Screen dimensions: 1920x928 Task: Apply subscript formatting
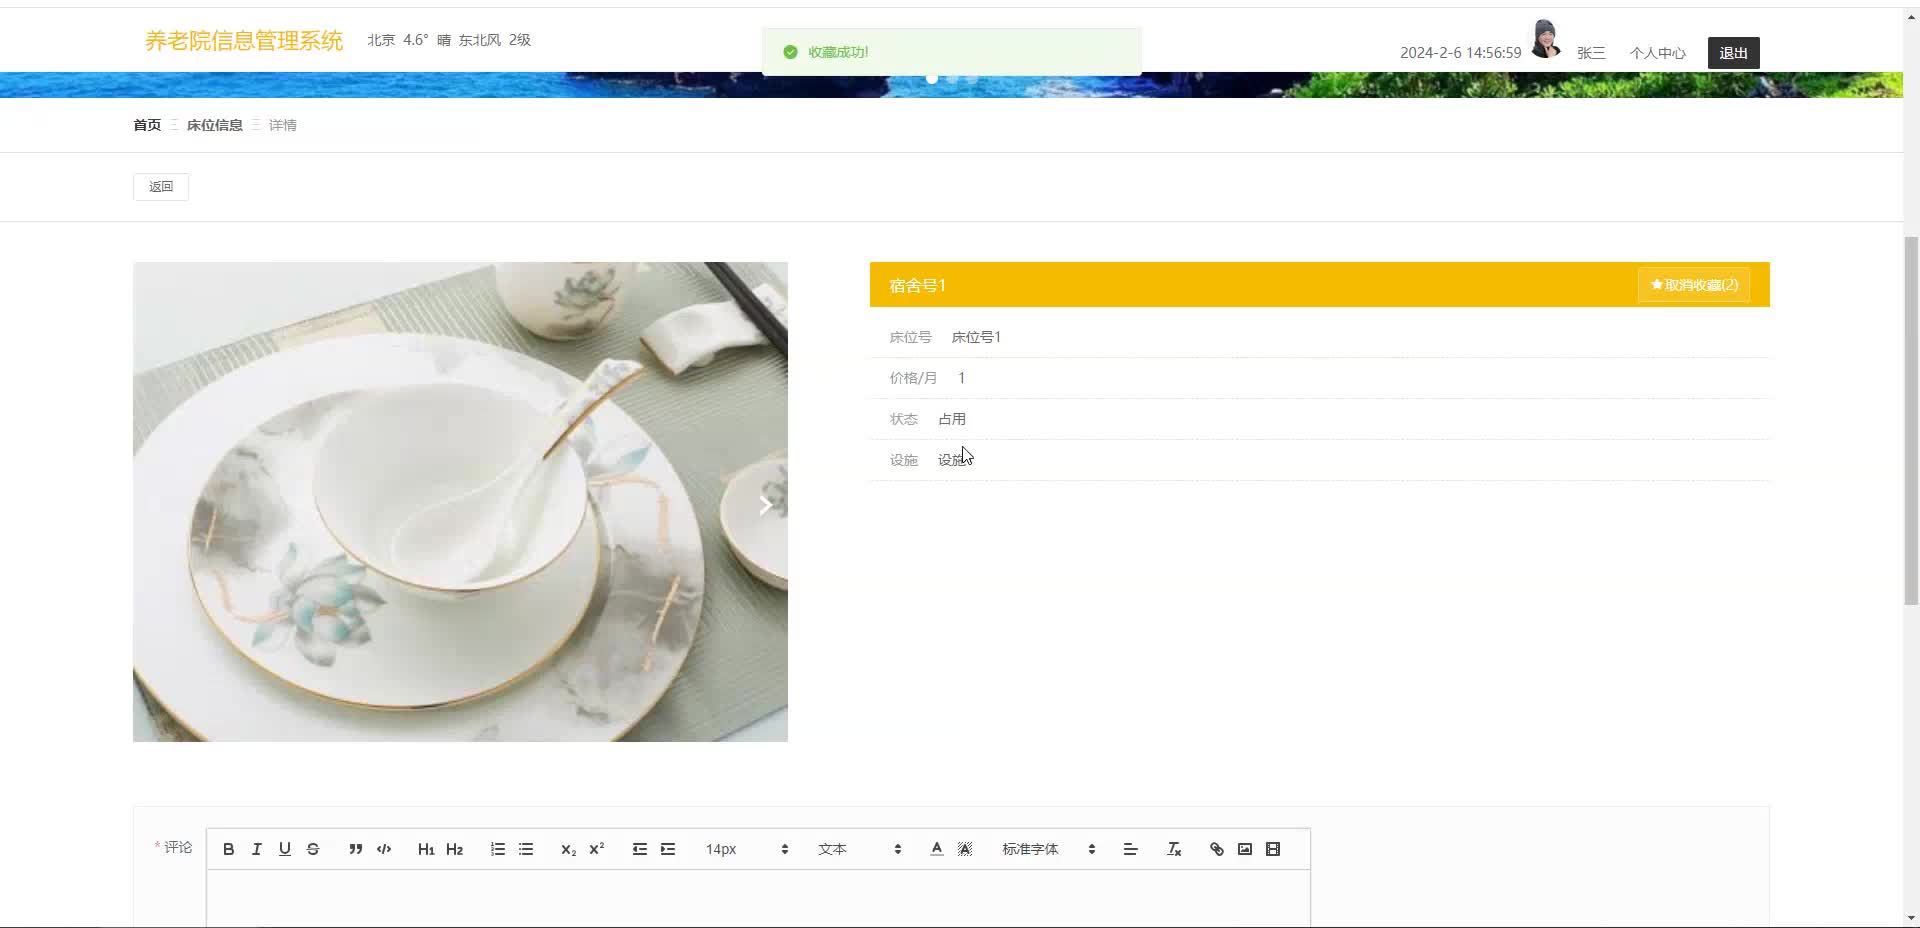click(x=567, y=849)
